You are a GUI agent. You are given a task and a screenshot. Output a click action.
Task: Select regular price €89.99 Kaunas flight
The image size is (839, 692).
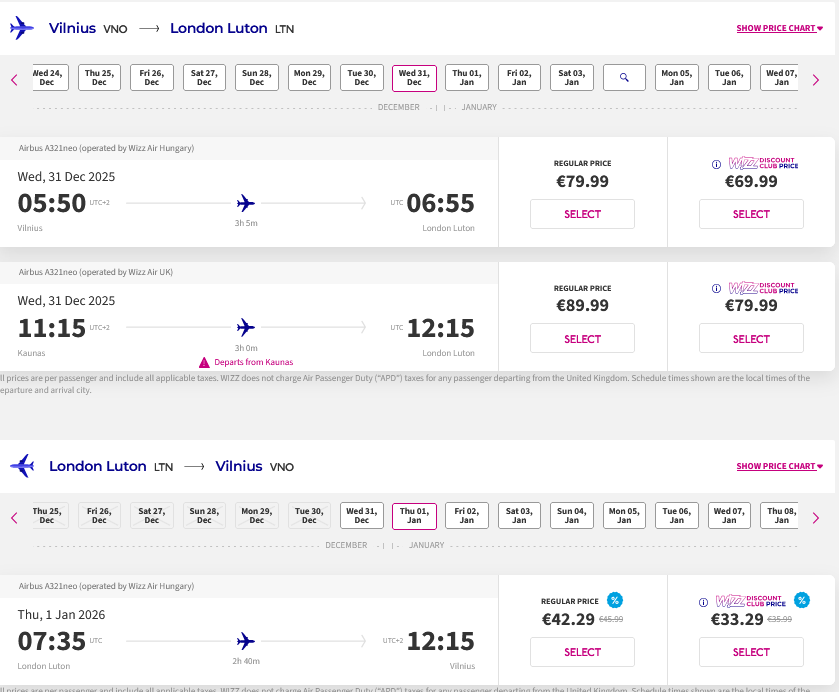click(x=582, y=339)
